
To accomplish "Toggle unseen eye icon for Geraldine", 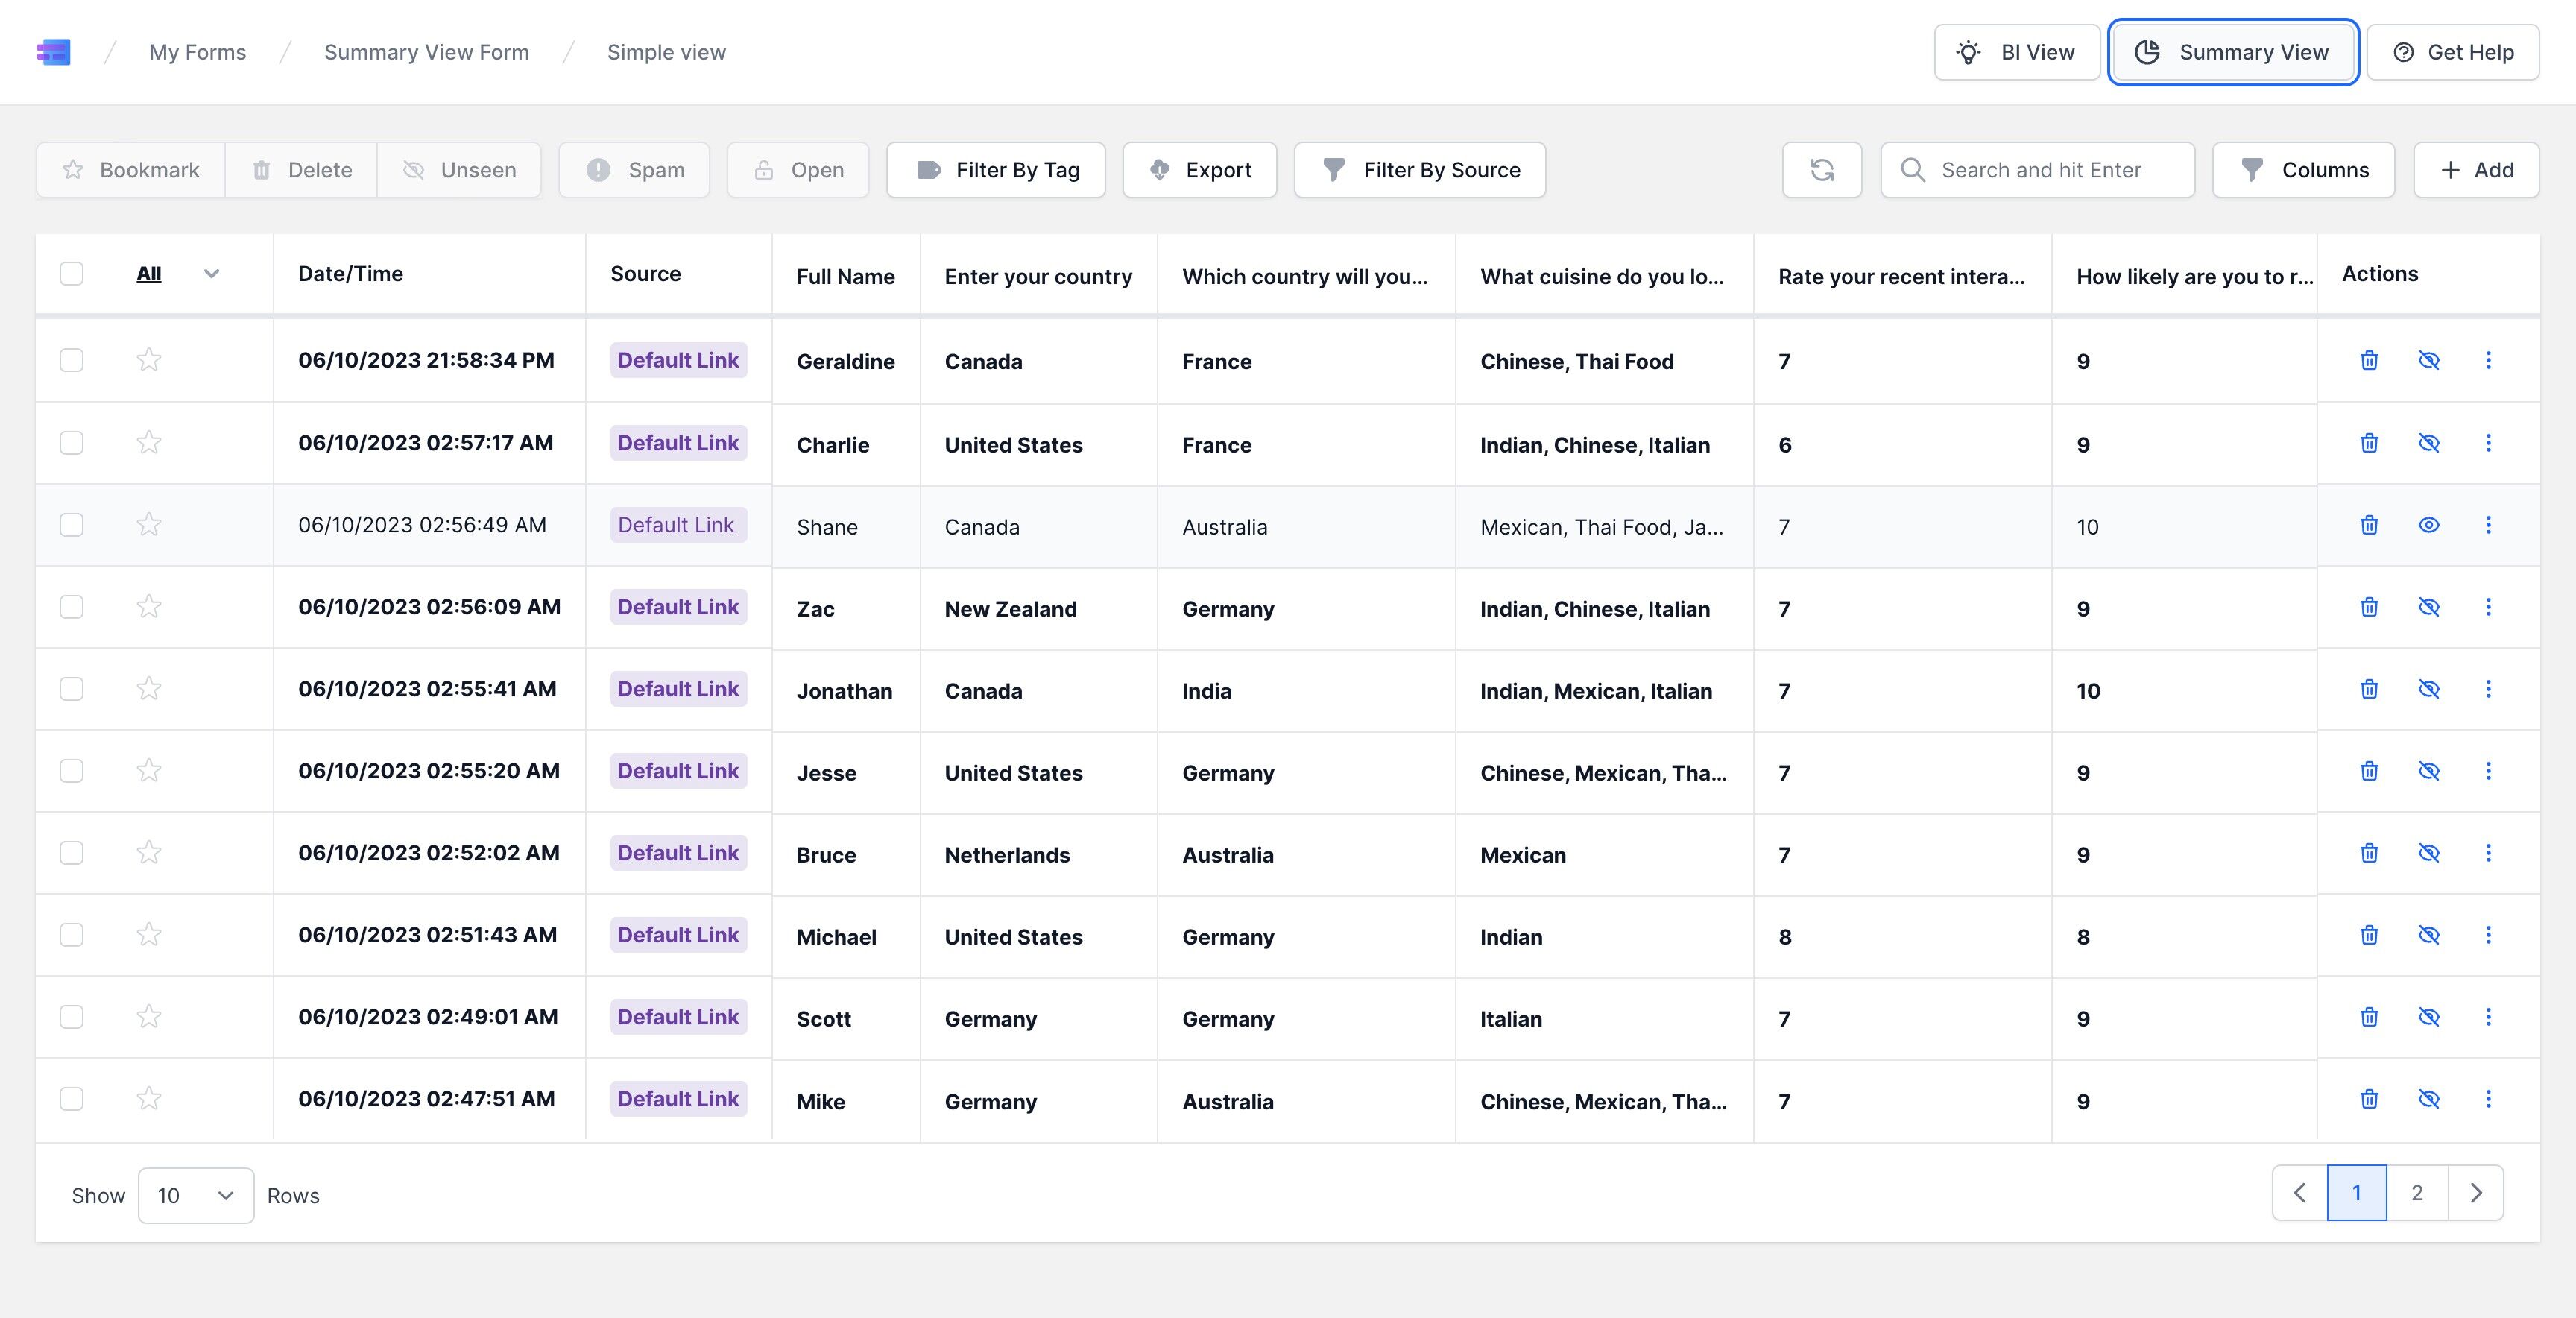I will pyautogui.click(x=2429, y=360).
